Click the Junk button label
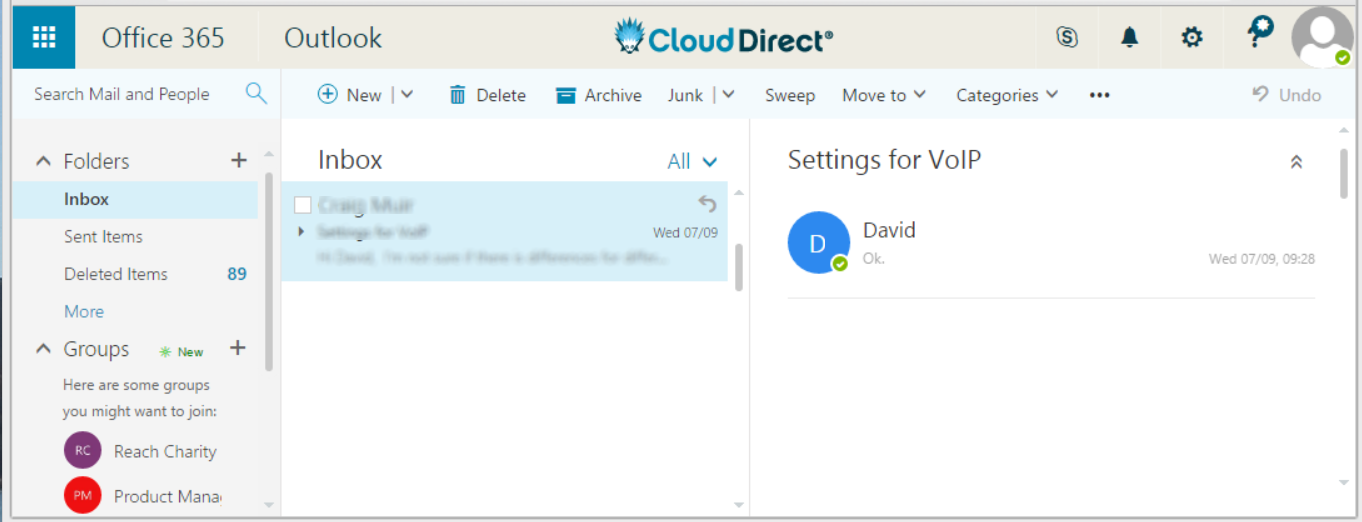Viewport: 1362px width, 522px height. pos(686,95)
